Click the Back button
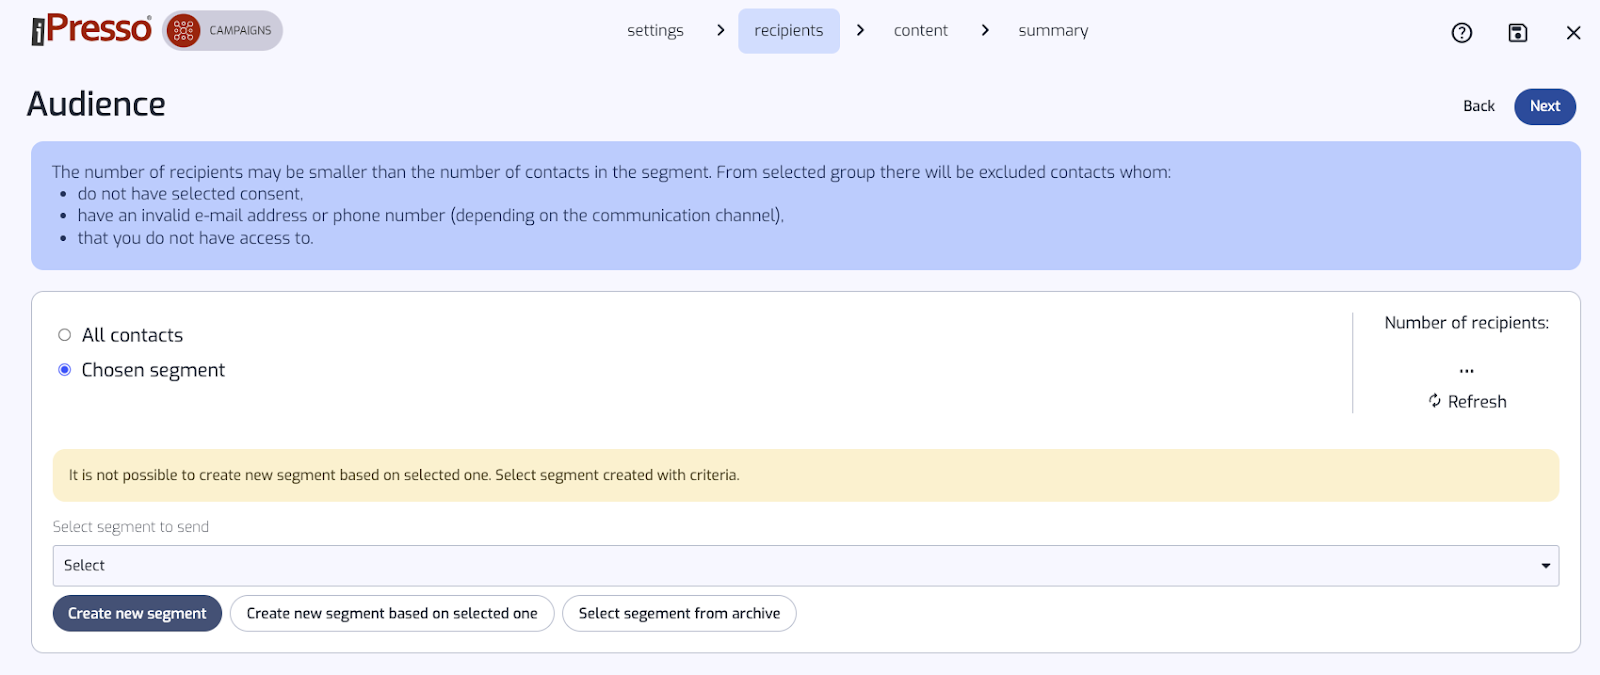 (x=1478, y=106)
